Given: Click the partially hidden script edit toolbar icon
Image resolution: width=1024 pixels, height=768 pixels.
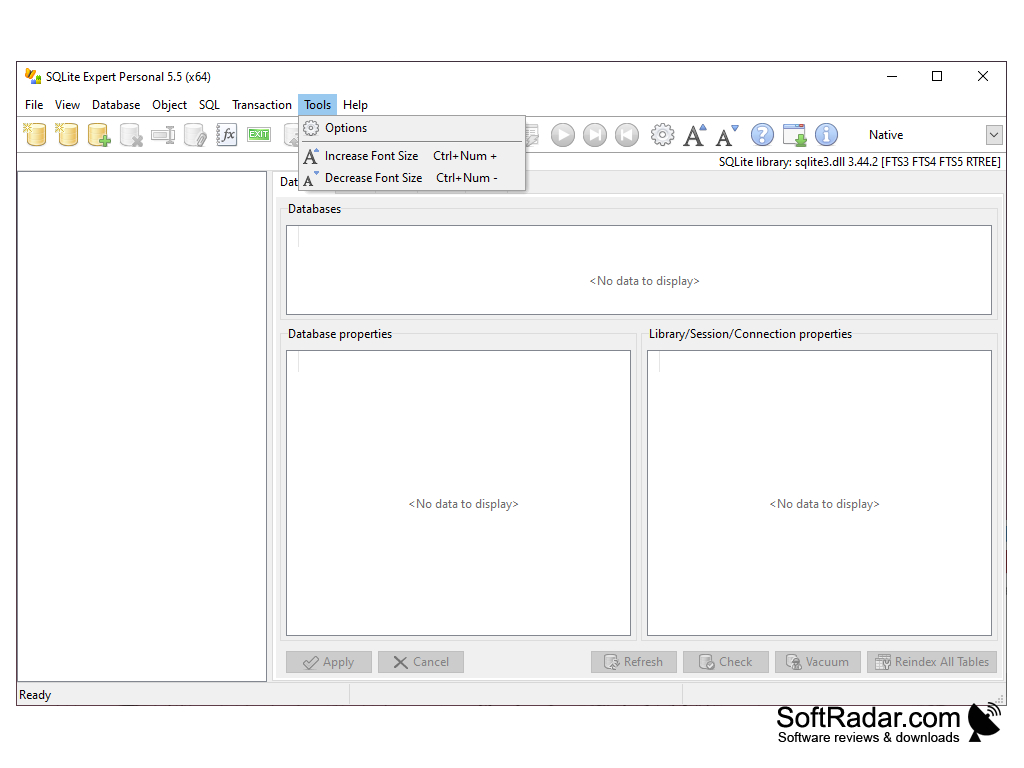Looking at the screenshot, I should click(x=532, y=135).
